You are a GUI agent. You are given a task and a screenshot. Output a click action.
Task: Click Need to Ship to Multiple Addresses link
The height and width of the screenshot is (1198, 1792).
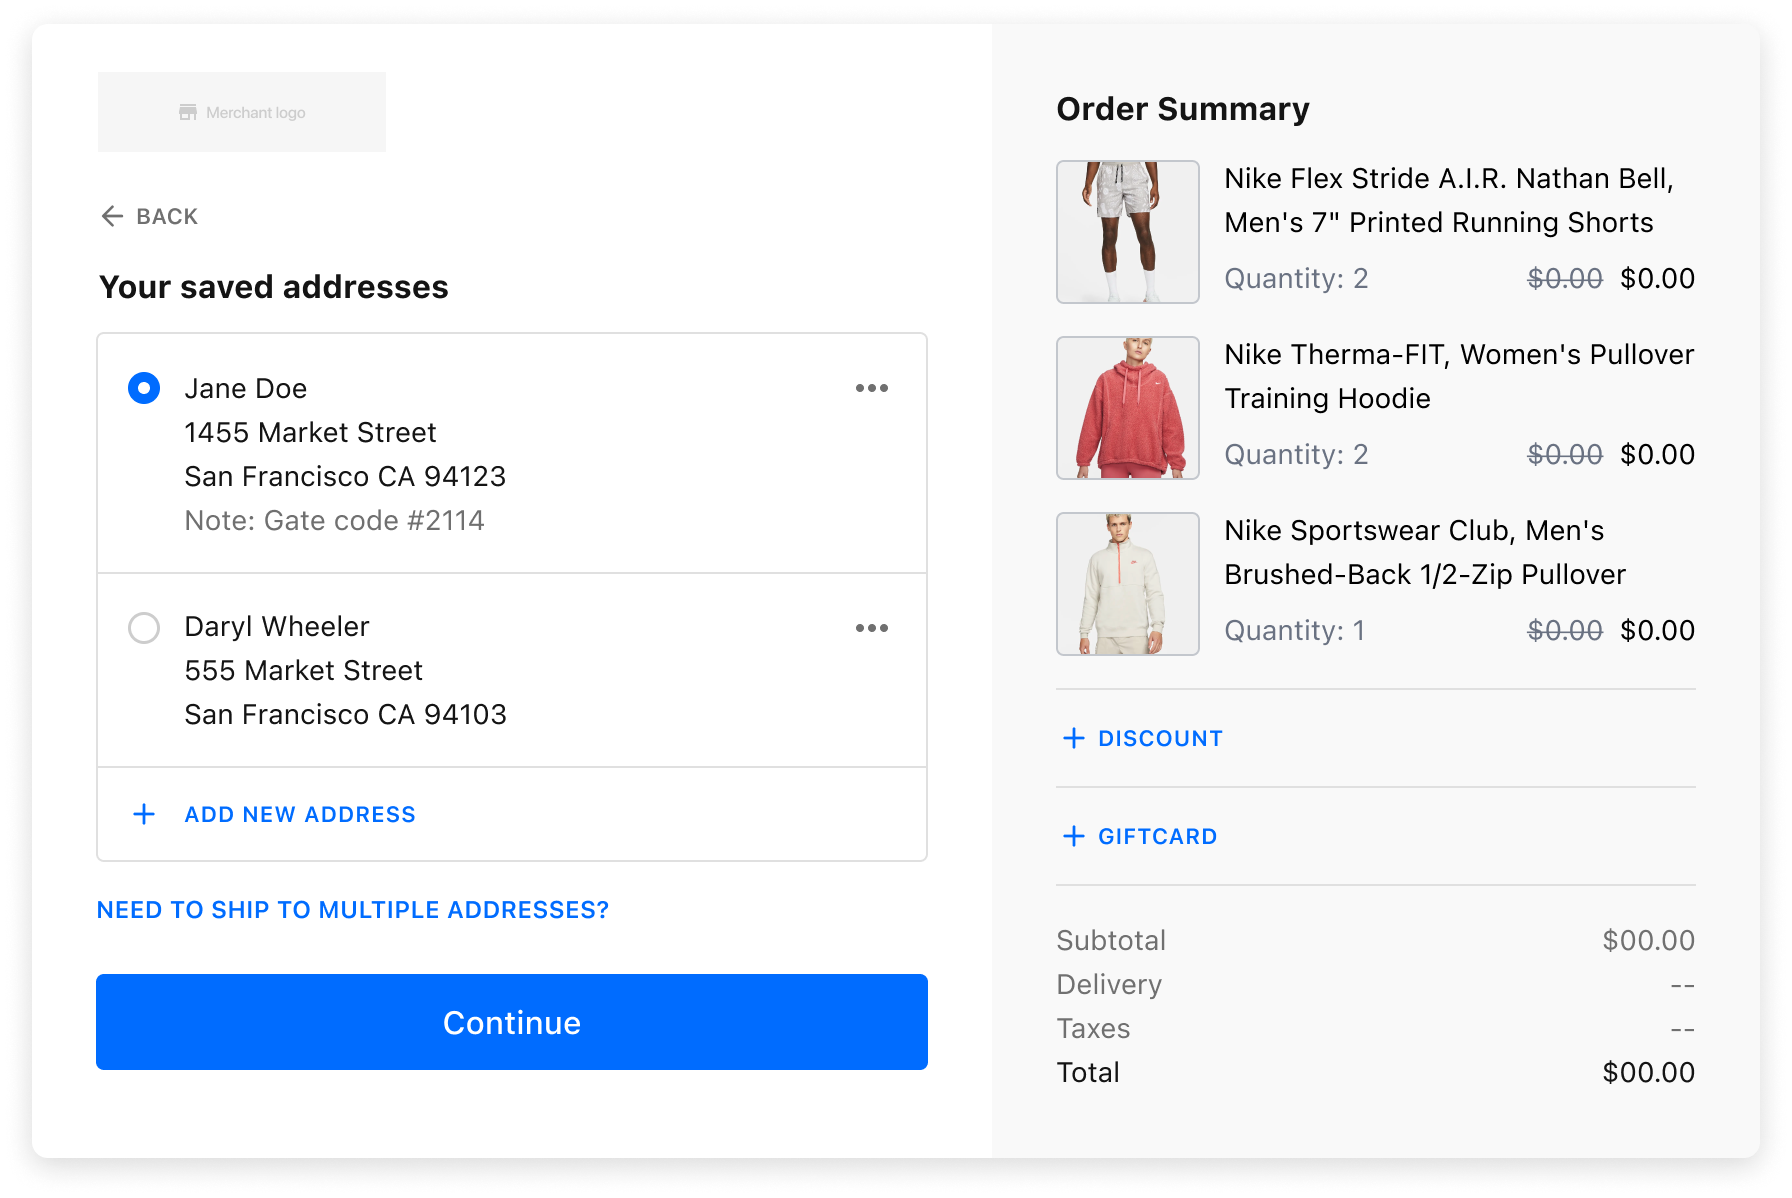353,910
